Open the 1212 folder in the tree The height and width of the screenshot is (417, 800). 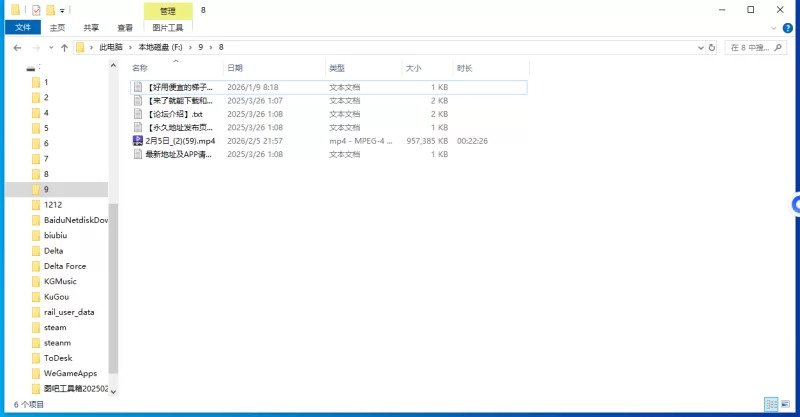tap(53, 205)
